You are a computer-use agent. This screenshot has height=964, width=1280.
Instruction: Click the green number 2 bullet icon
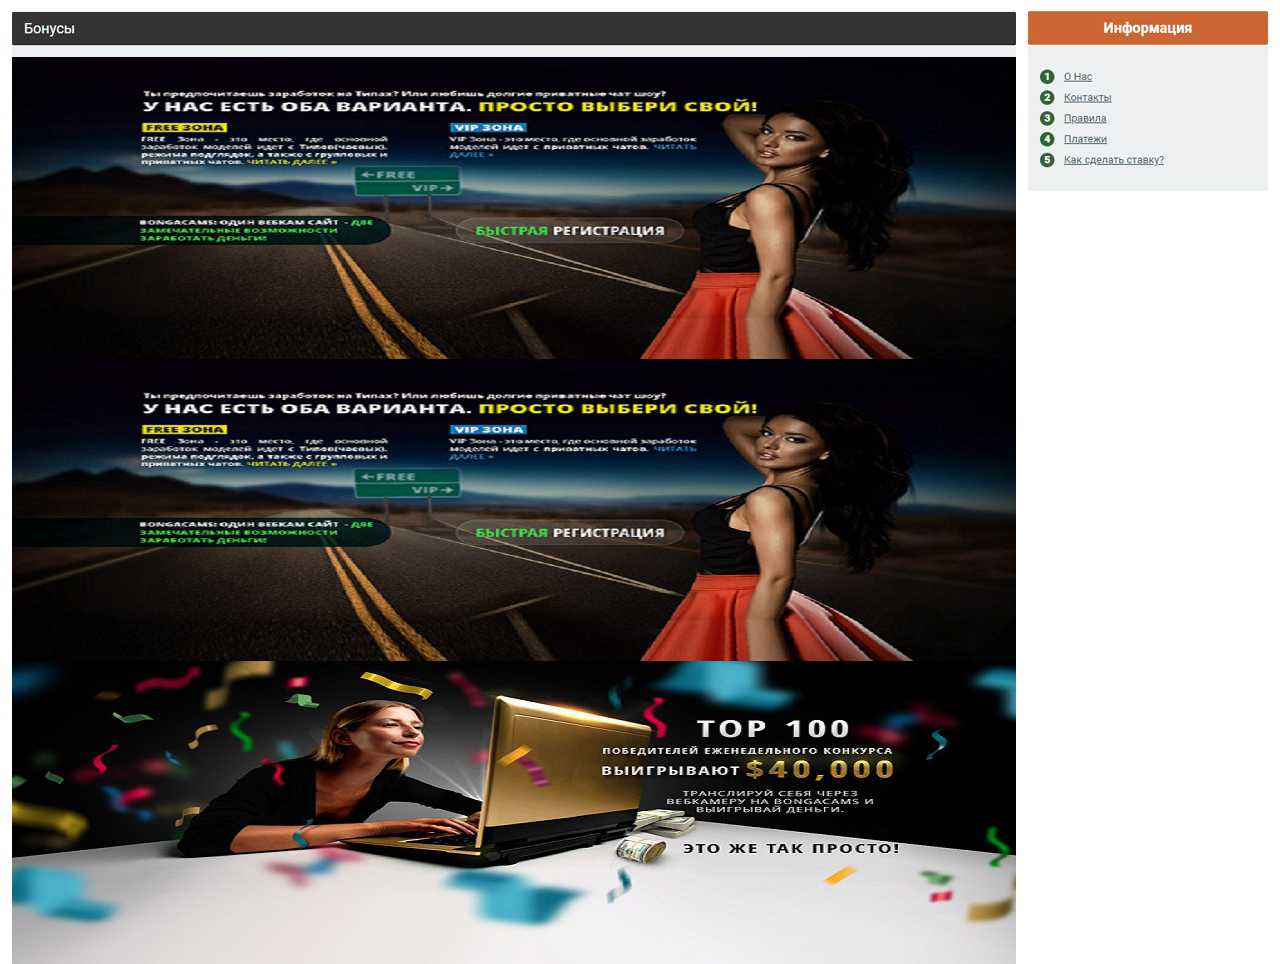[1047, 98]
